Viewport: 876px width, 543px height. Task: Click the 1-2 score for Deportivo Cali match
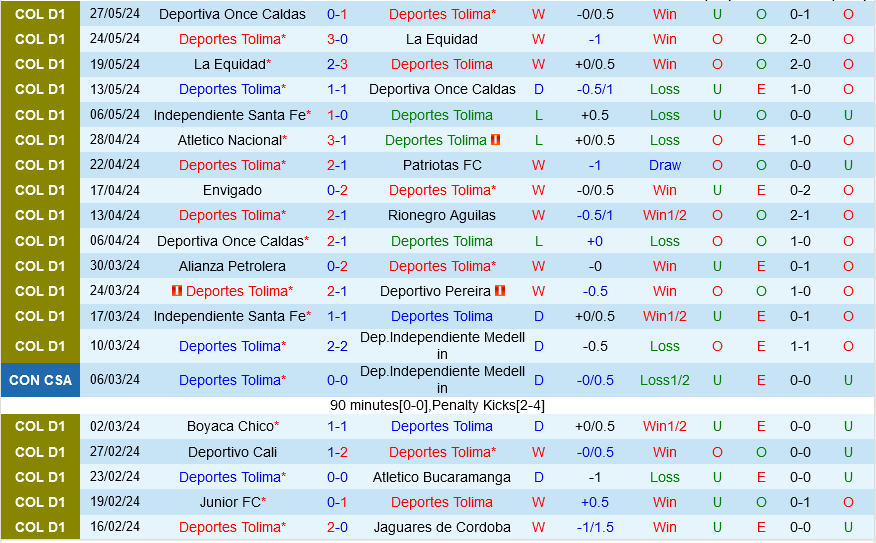(x=337, y=452)
